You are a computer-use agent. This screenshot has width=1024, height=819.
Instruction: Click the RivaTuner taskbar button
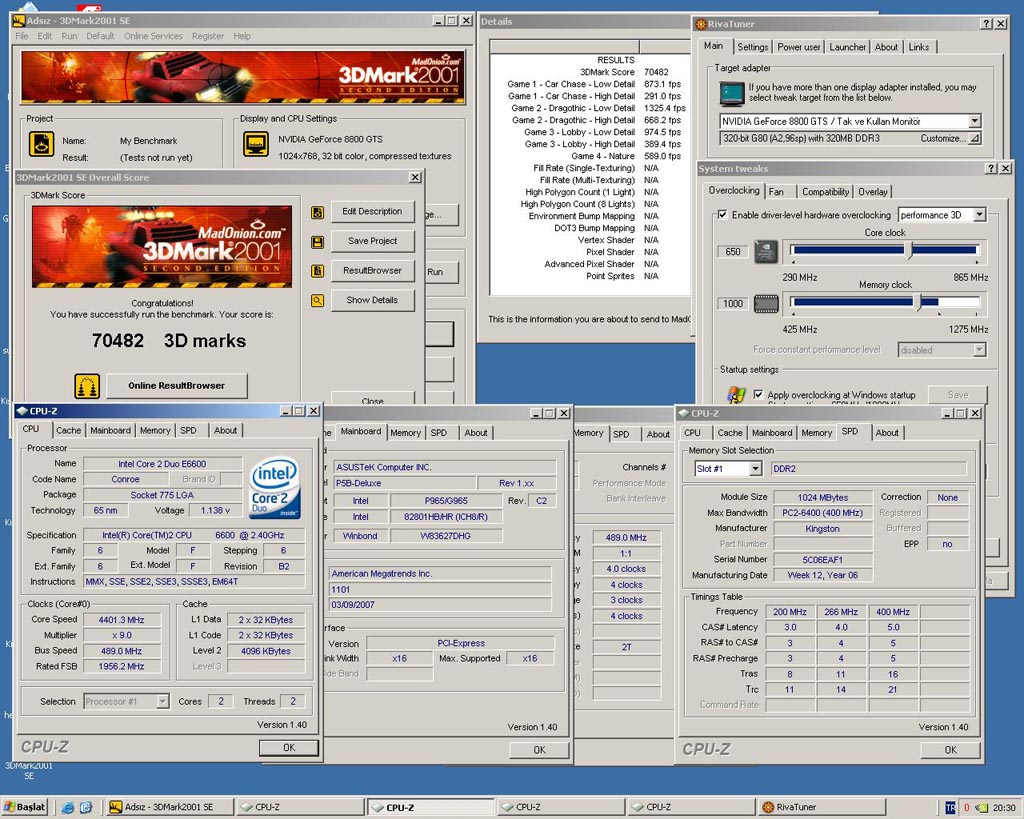822,807
